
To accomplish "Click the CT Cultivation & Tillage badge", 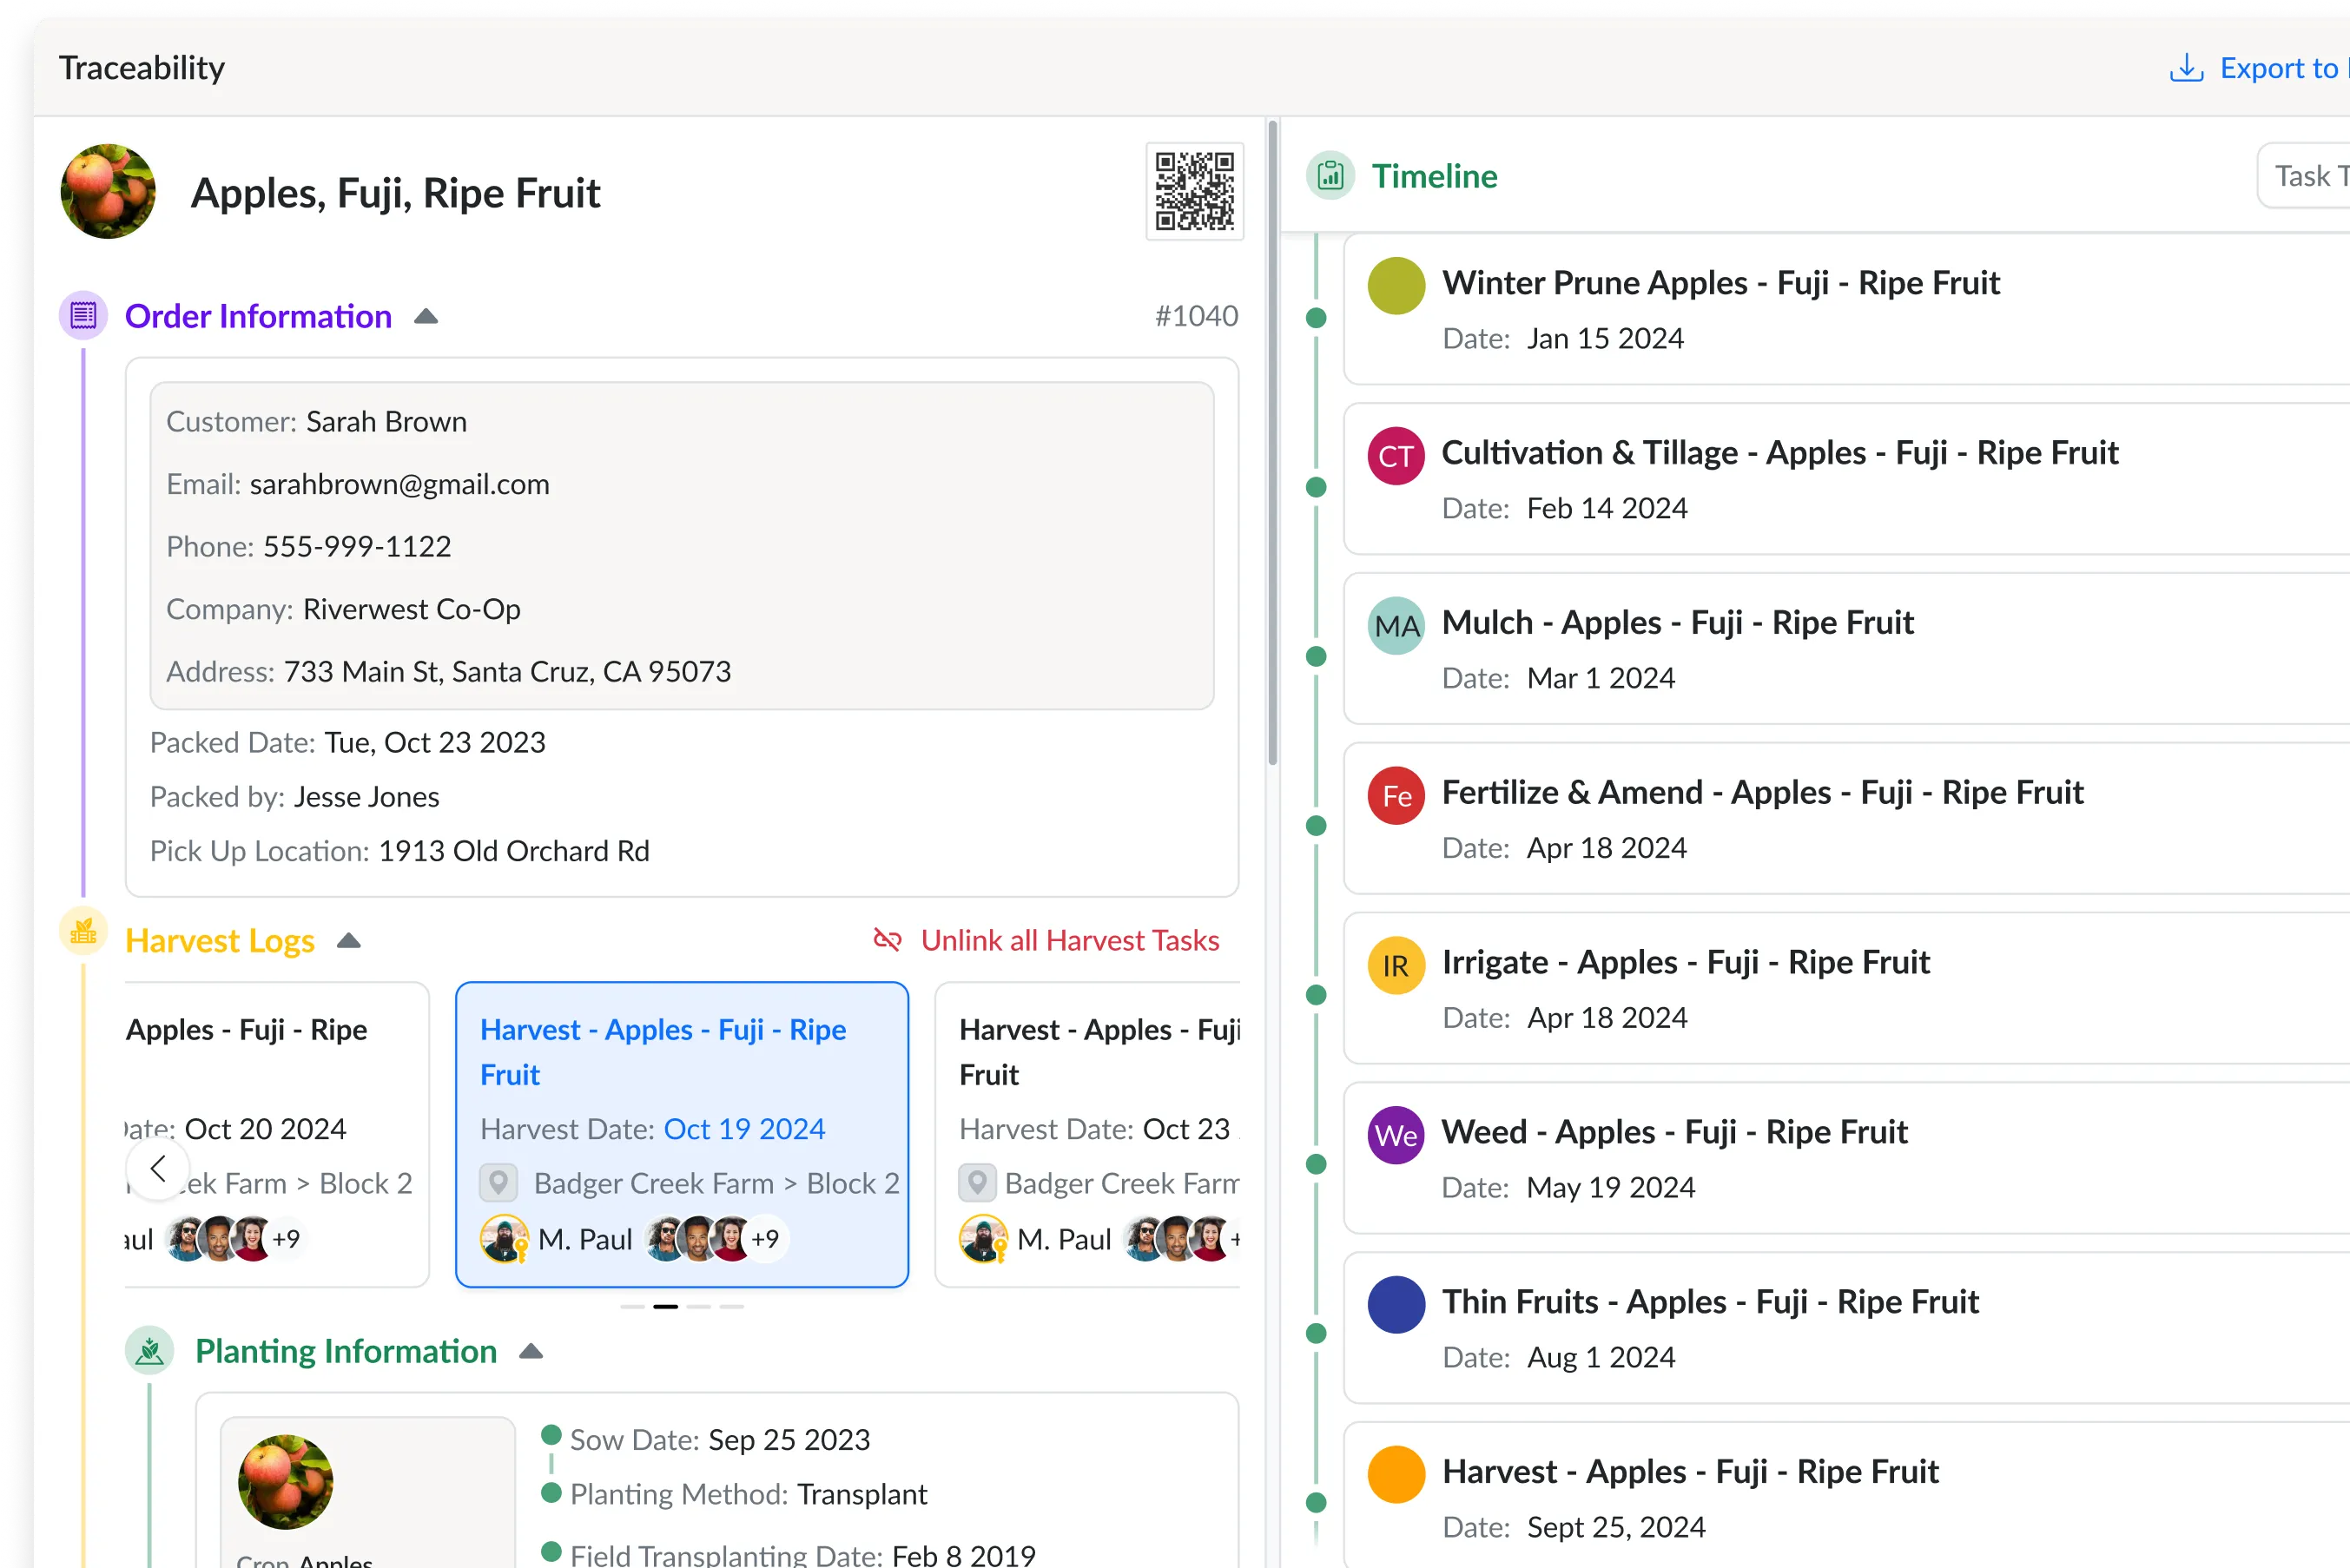I will click(1396, 456).
